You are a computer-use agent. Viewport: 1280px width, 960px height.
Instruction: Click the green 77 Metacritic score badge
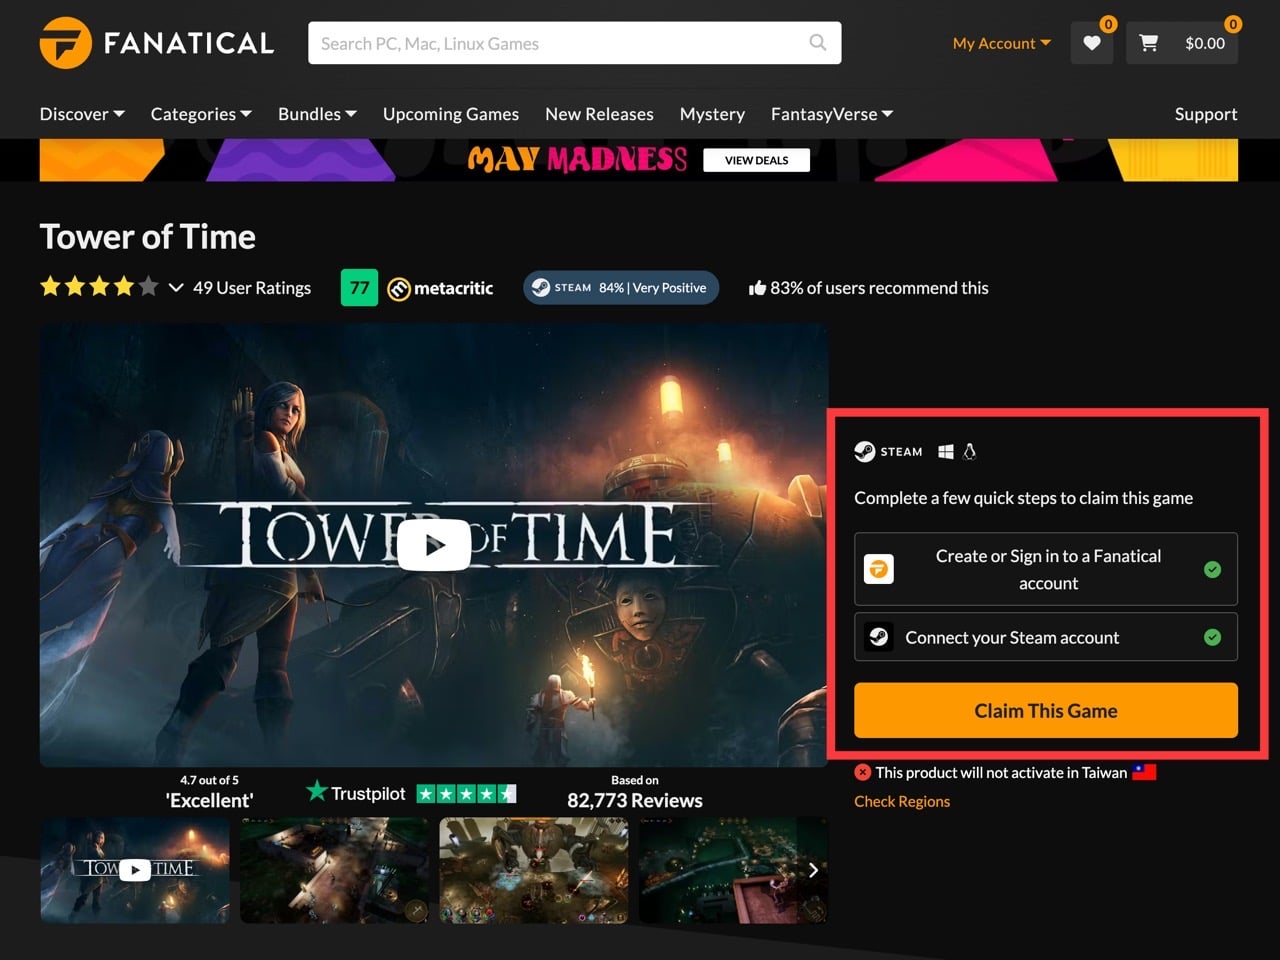click(359, 288)
